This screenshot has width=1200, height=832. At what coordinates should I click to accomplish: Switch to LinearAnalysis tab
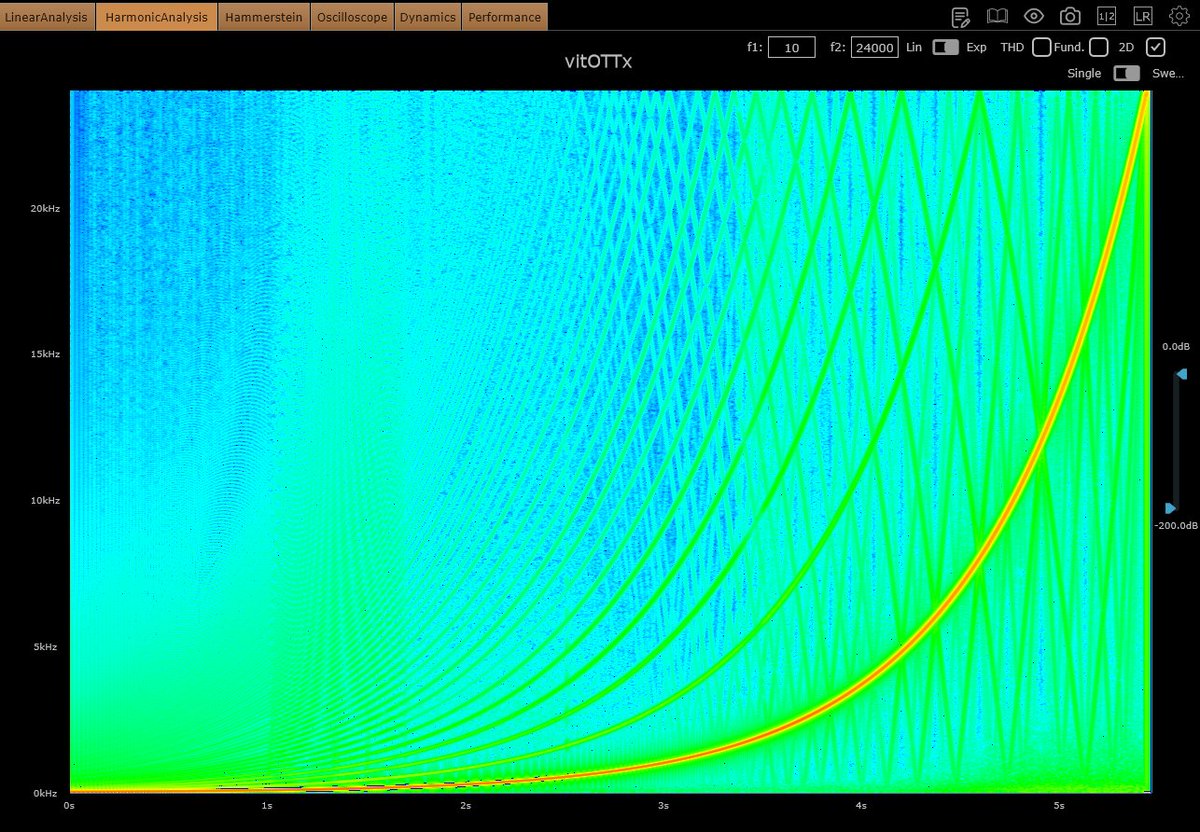[x=48, y=17]
